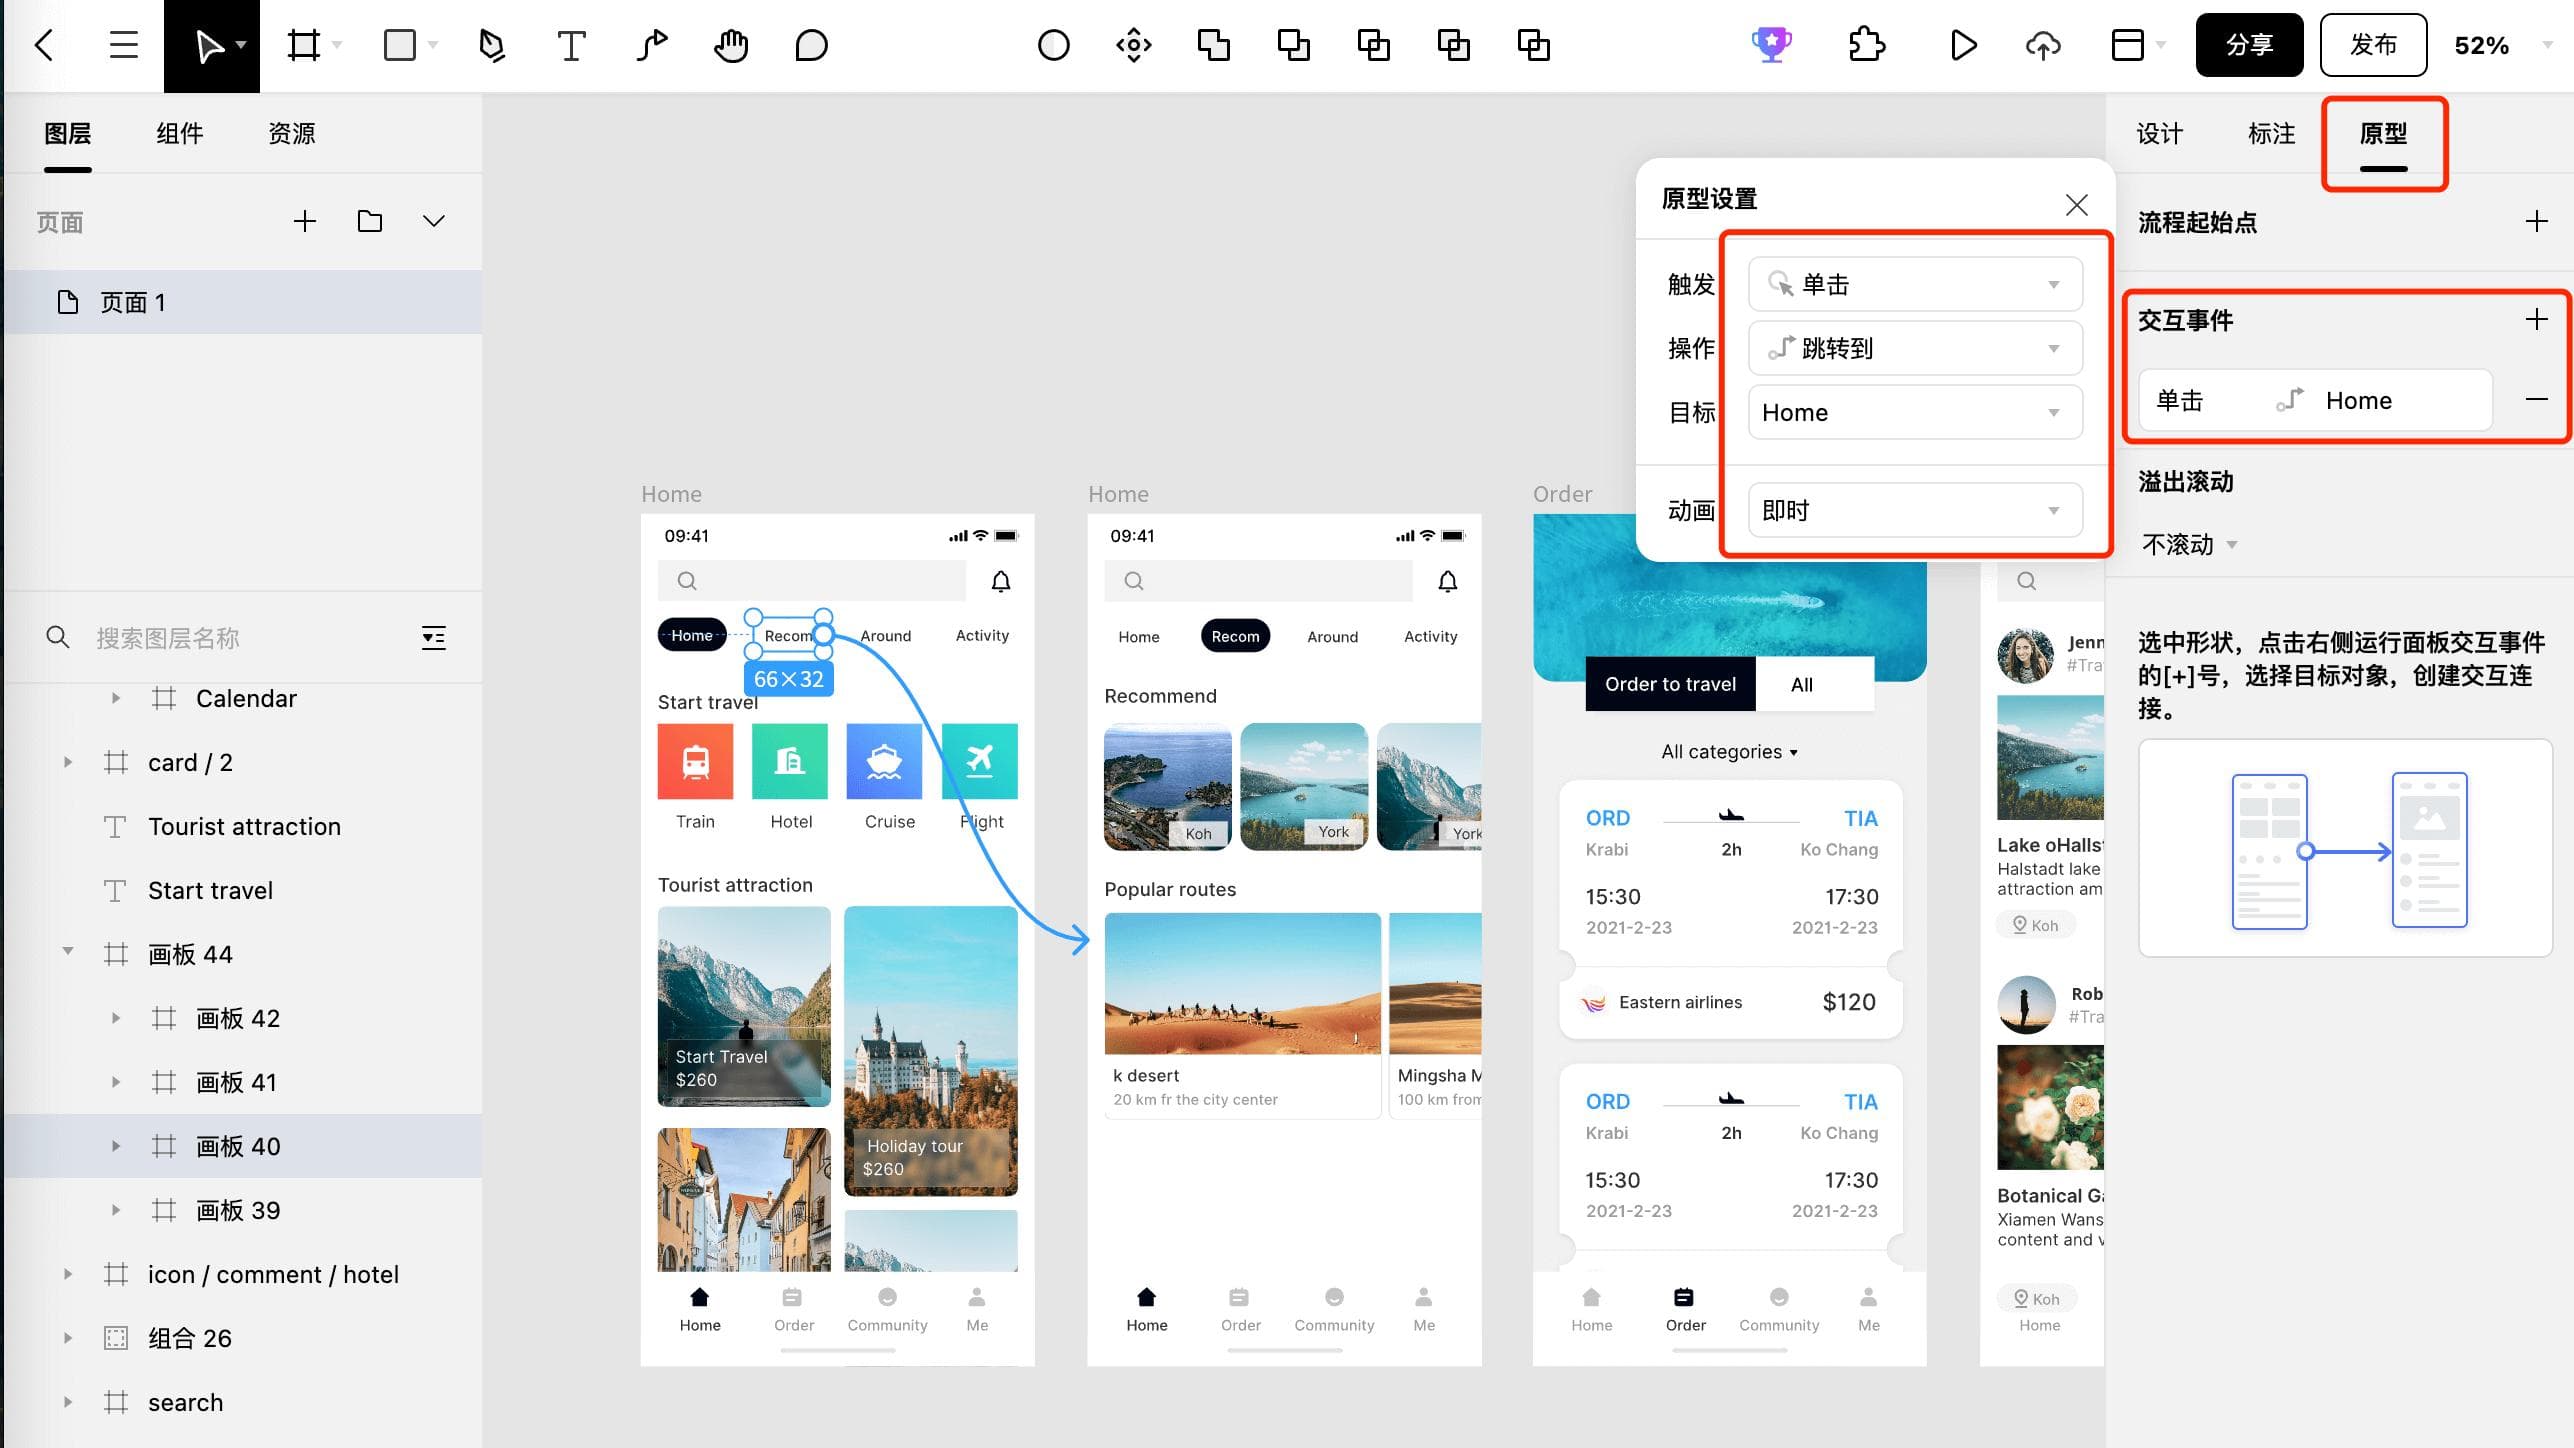The image size is (2574, 1448).
Task: Click the purple trophy icon
Action: click(x=1771, y=45)
